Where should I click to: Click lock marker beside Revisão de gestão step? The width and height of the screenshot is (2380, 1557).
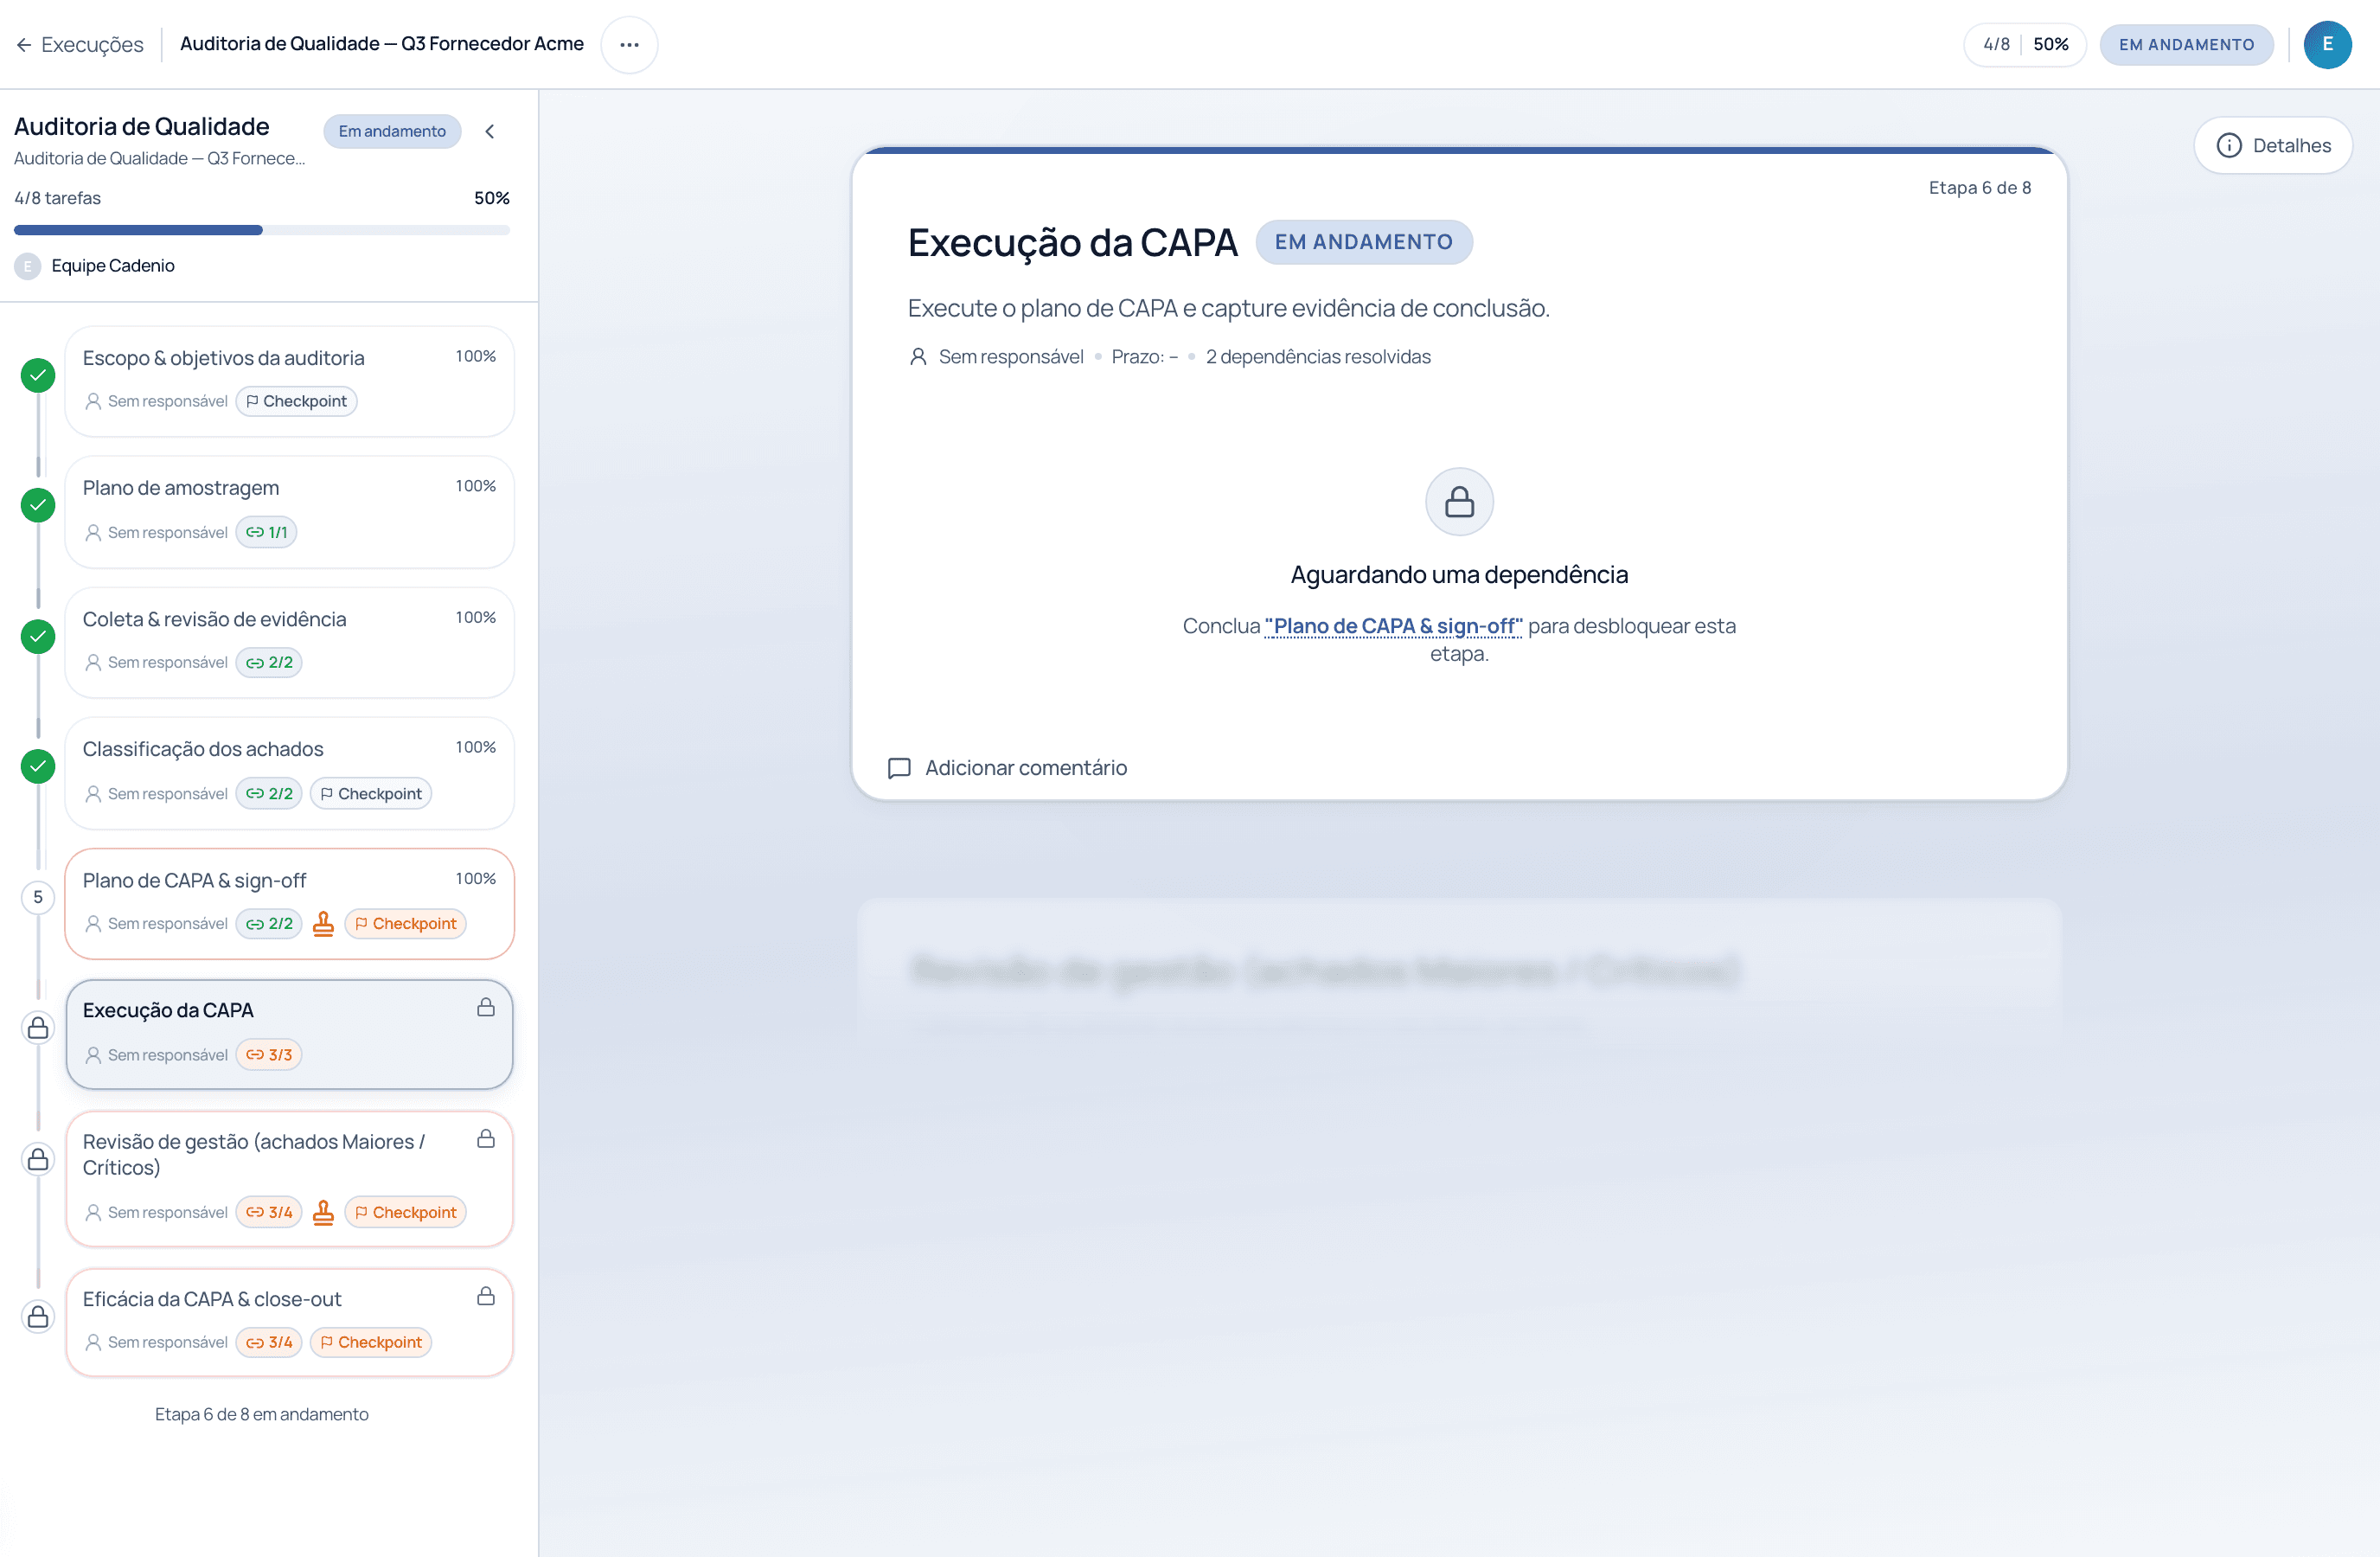(x=38, y=1159)
